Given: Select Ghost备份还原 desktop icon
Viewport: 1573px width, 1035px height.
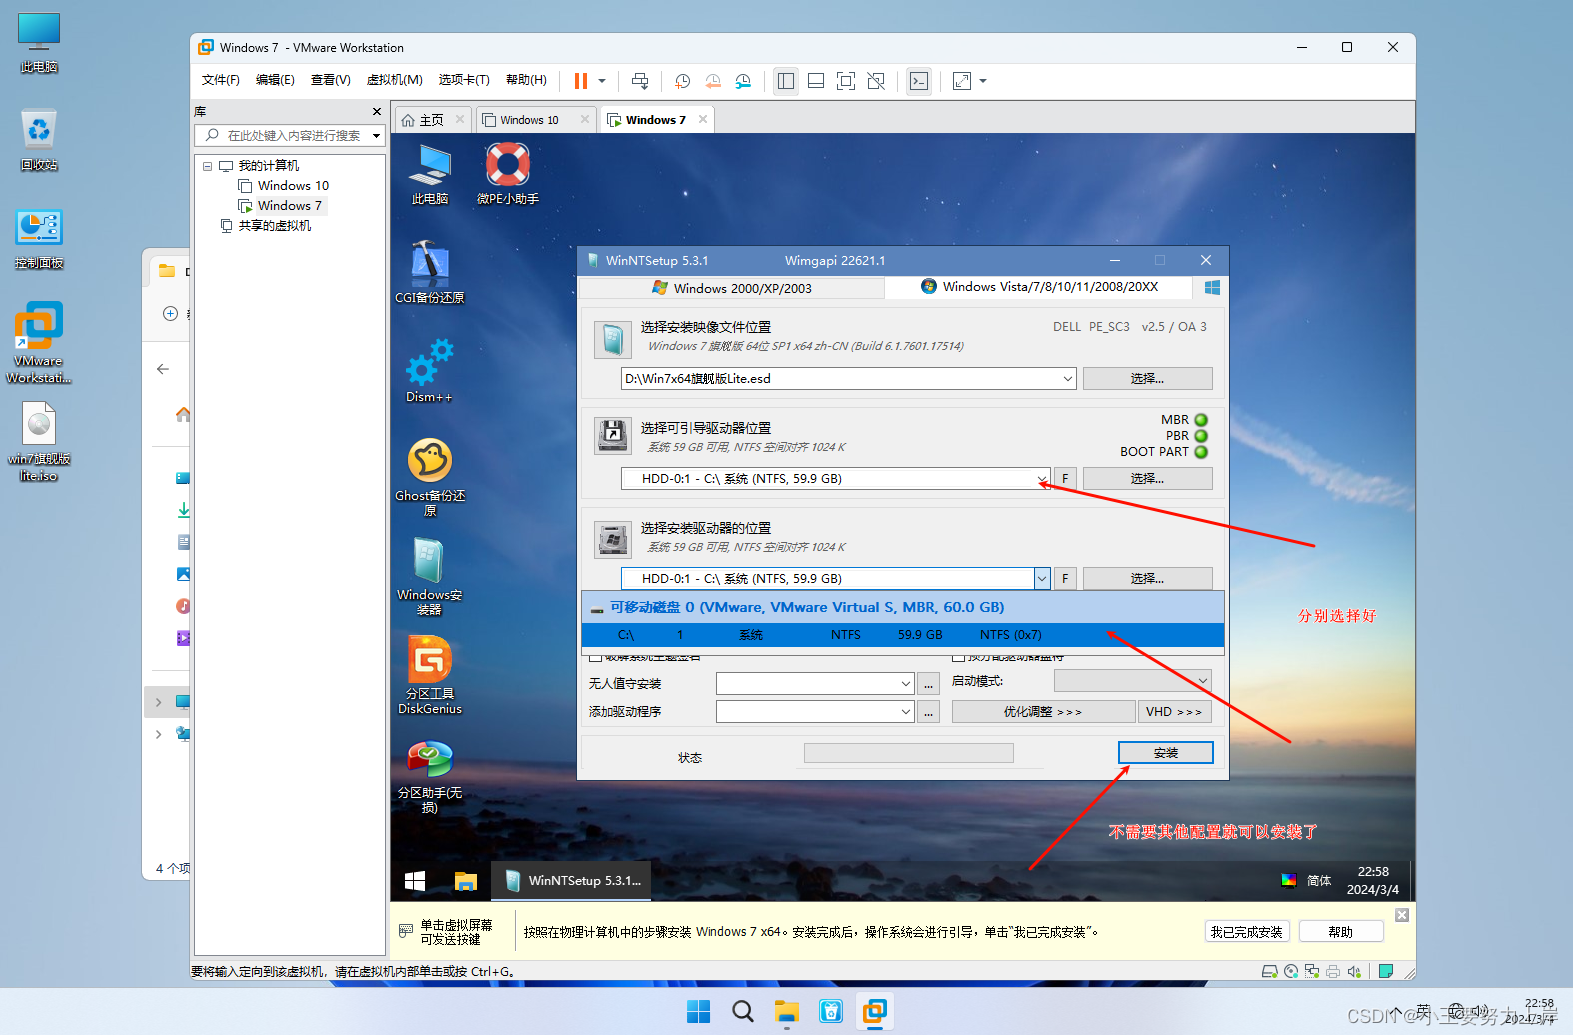Looking at the screenshot, I should [430, 477].
